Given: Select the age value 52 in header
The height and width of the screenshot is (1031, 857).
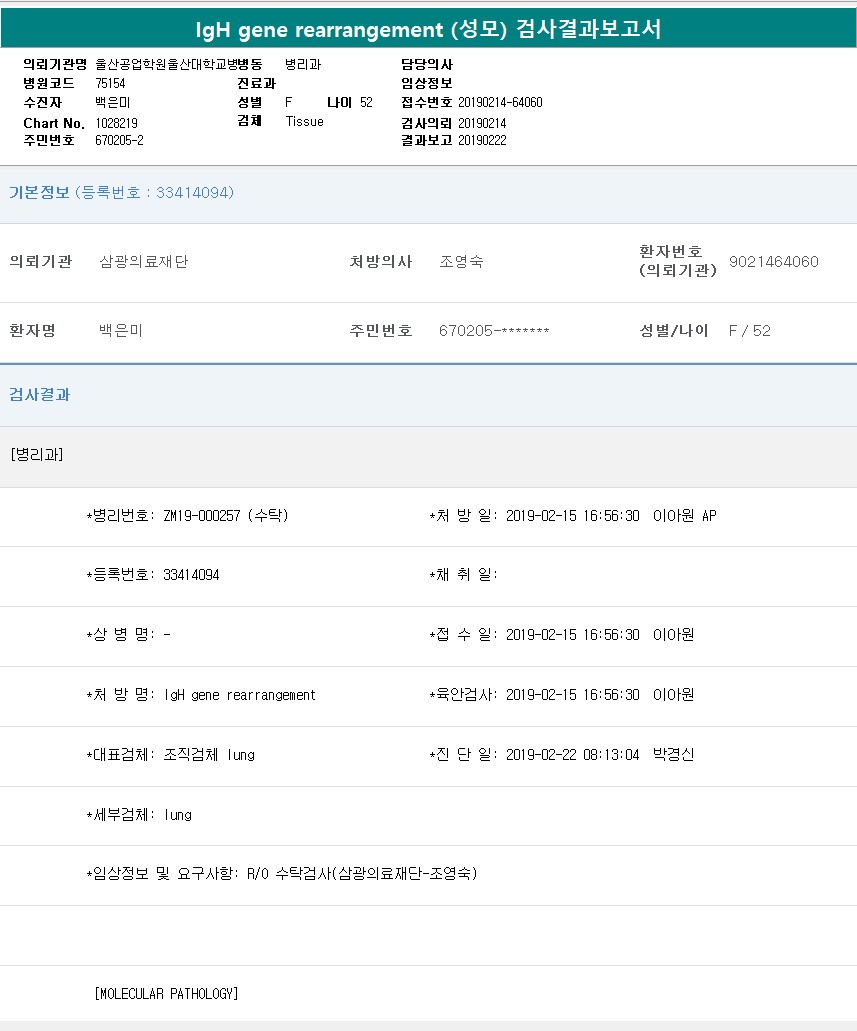Looking at the screenshot, I should click(366, 103).
